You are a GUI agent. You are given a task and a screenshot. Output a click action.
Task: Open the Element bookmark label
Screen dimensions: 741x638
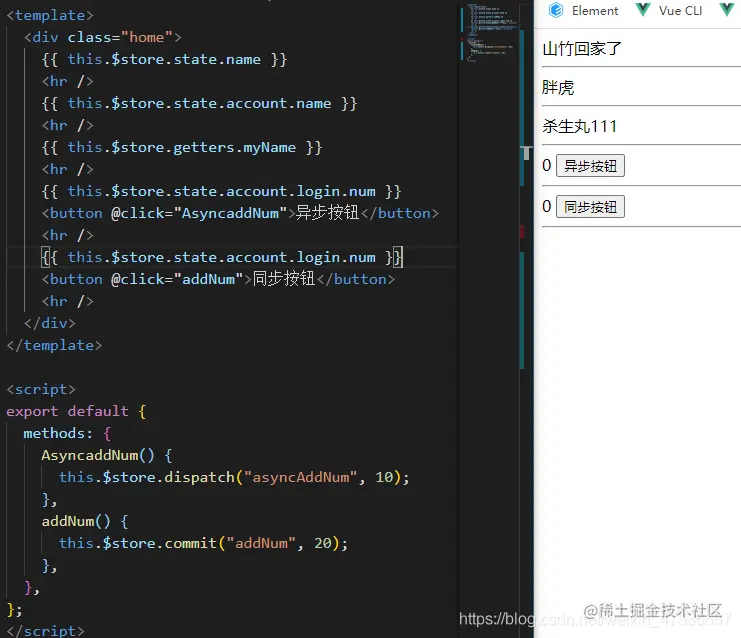pyautogui.click(x=595, y=10)
